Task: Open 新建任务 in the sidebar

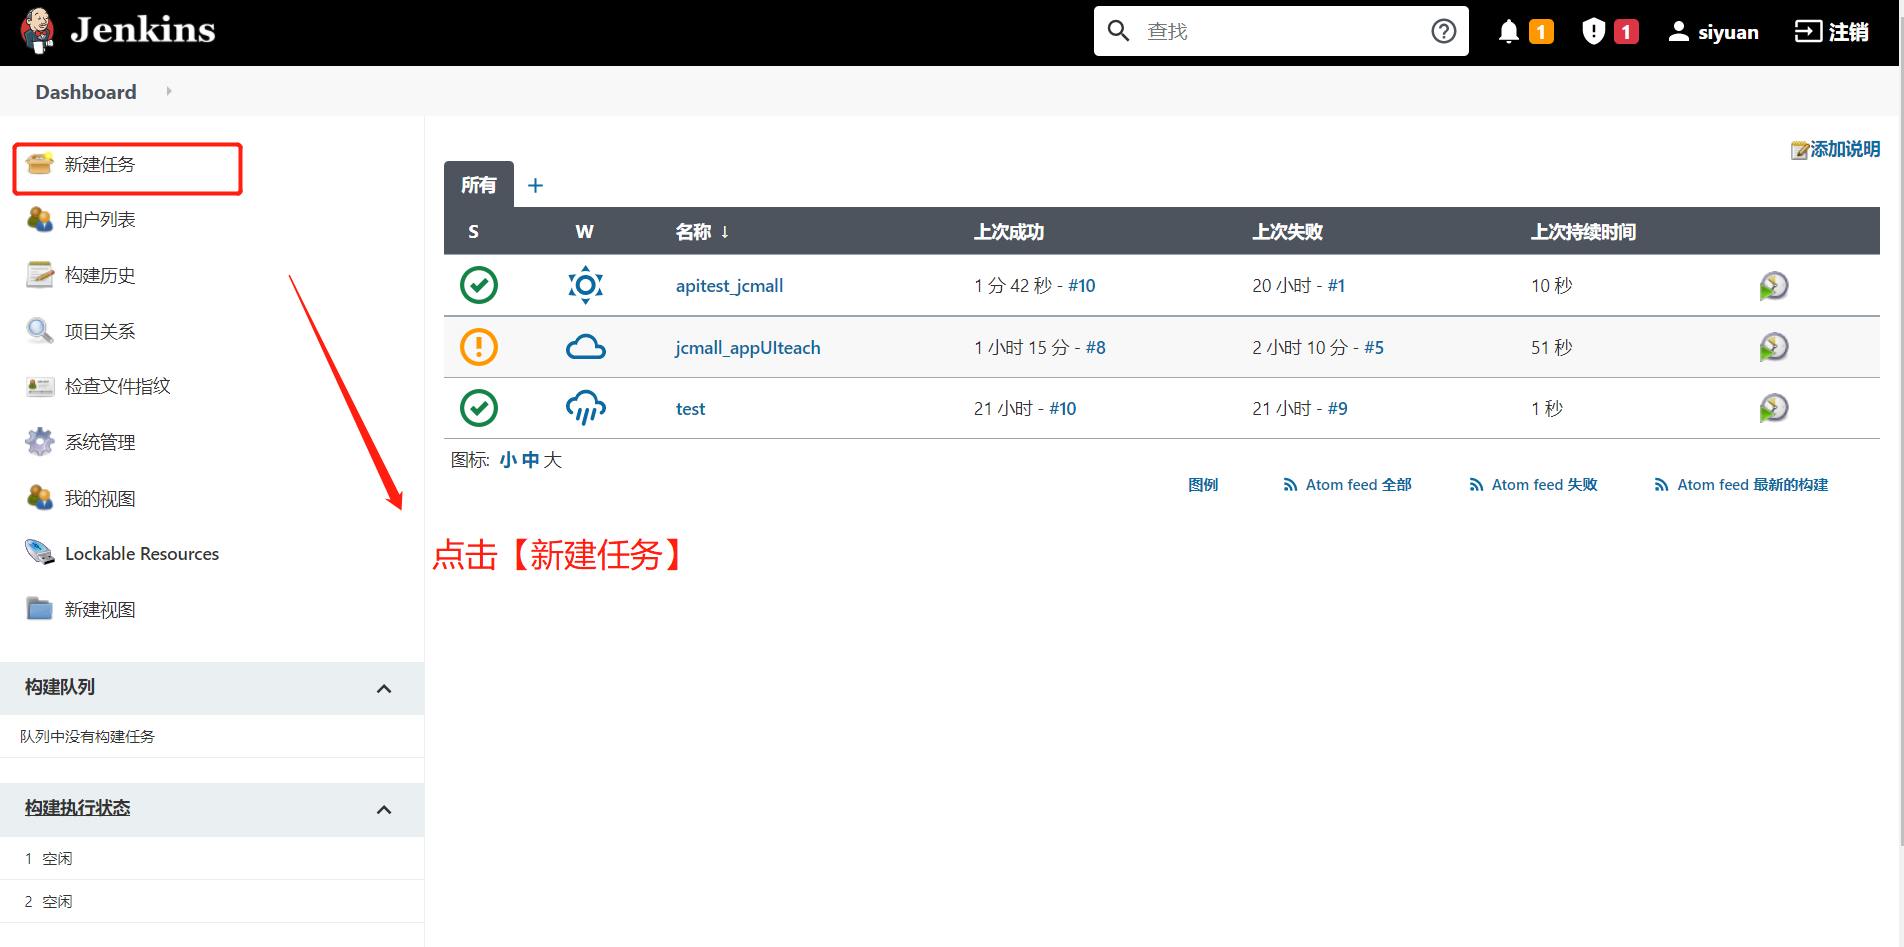Action: (x=100, y=164)
